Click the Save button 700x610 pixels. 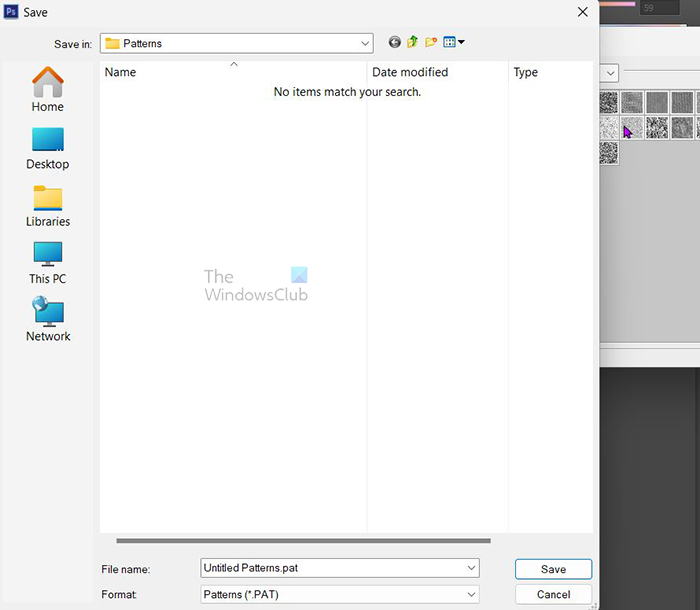click(x=554, y=569)
